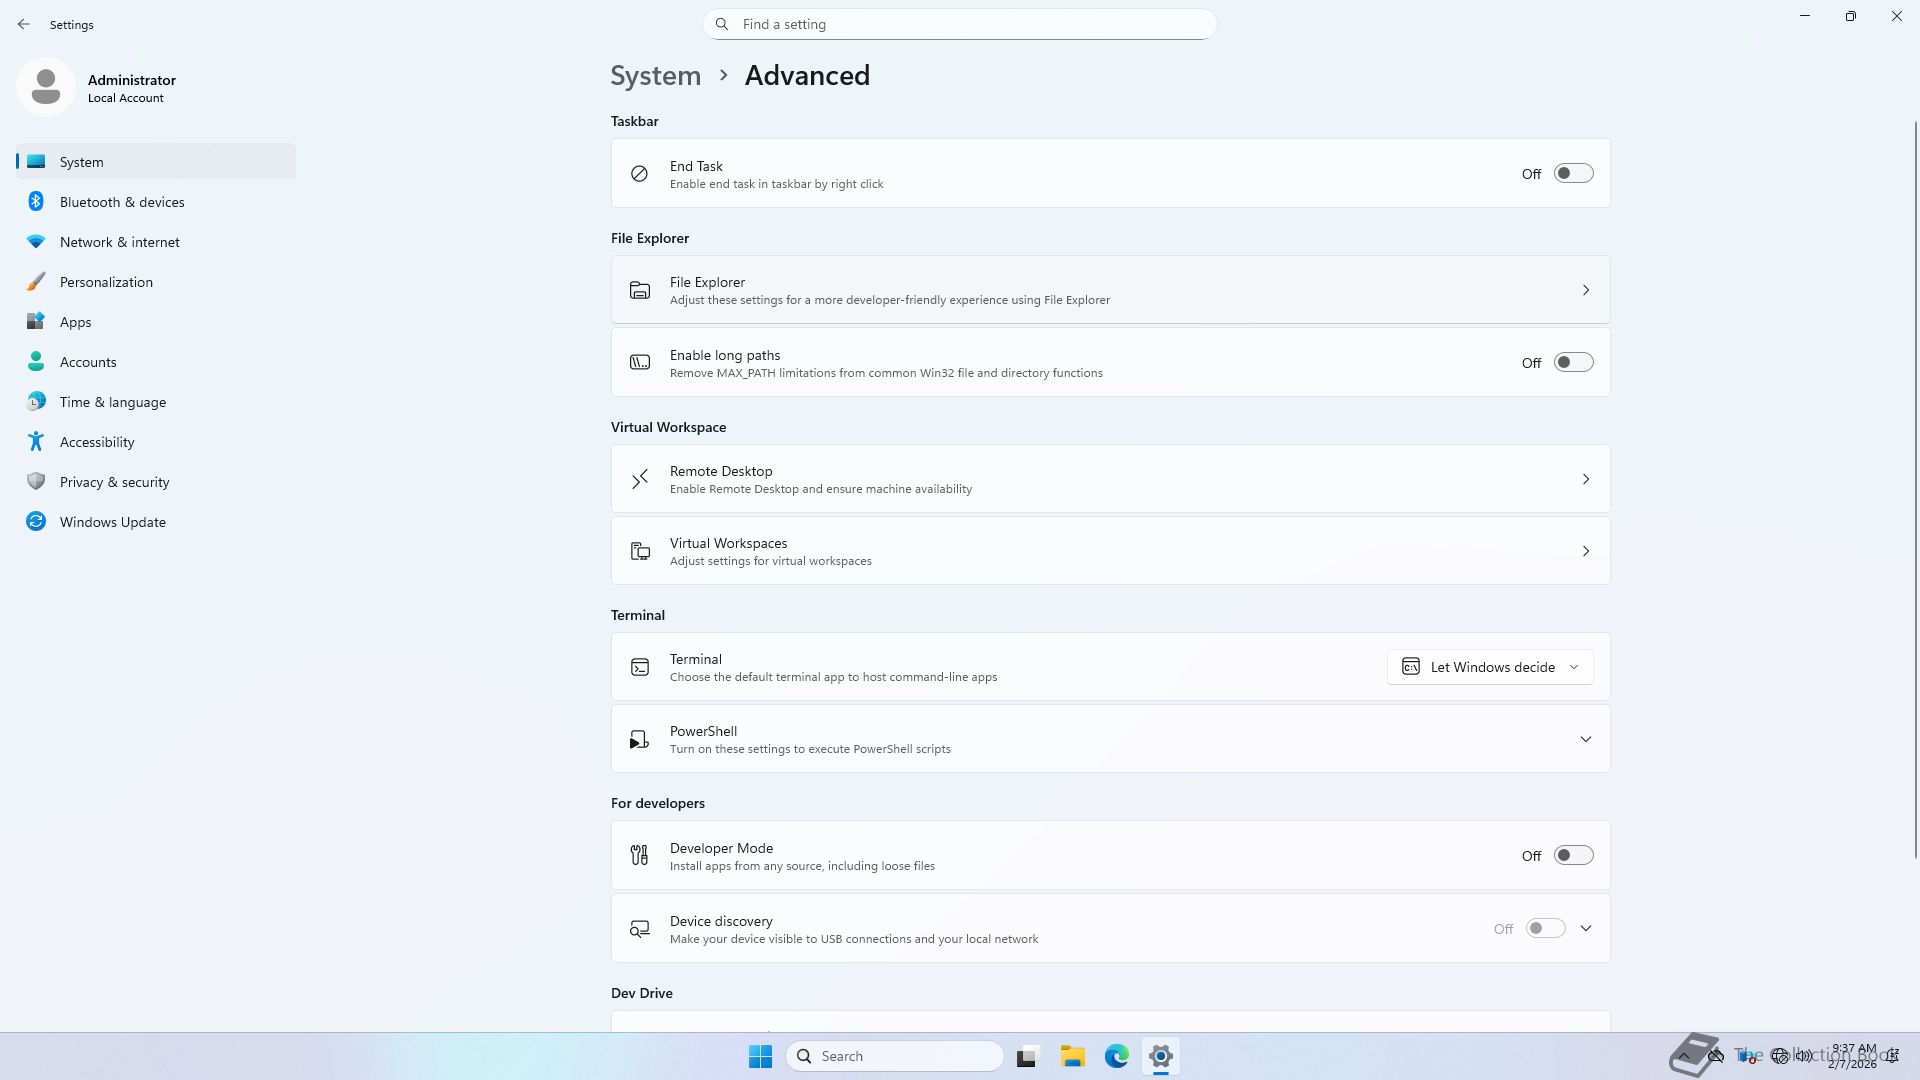Expand the PowerShell settings section
Image resolution: width=1920 pixels, height=1080 pixels.
1585,739
